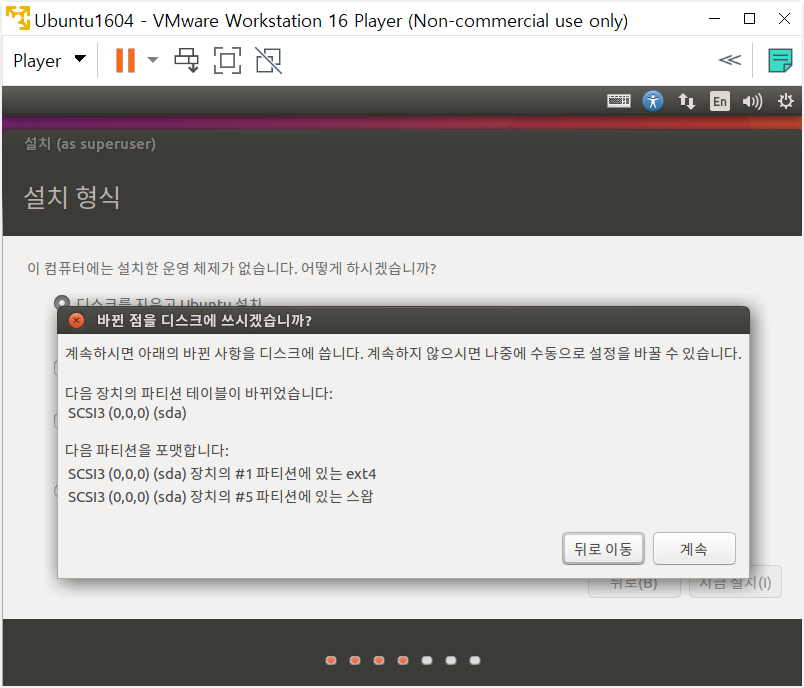Open the system power gear menu
Screen dimensions: 804x688
pyautogui.click(x=786, y=101)
